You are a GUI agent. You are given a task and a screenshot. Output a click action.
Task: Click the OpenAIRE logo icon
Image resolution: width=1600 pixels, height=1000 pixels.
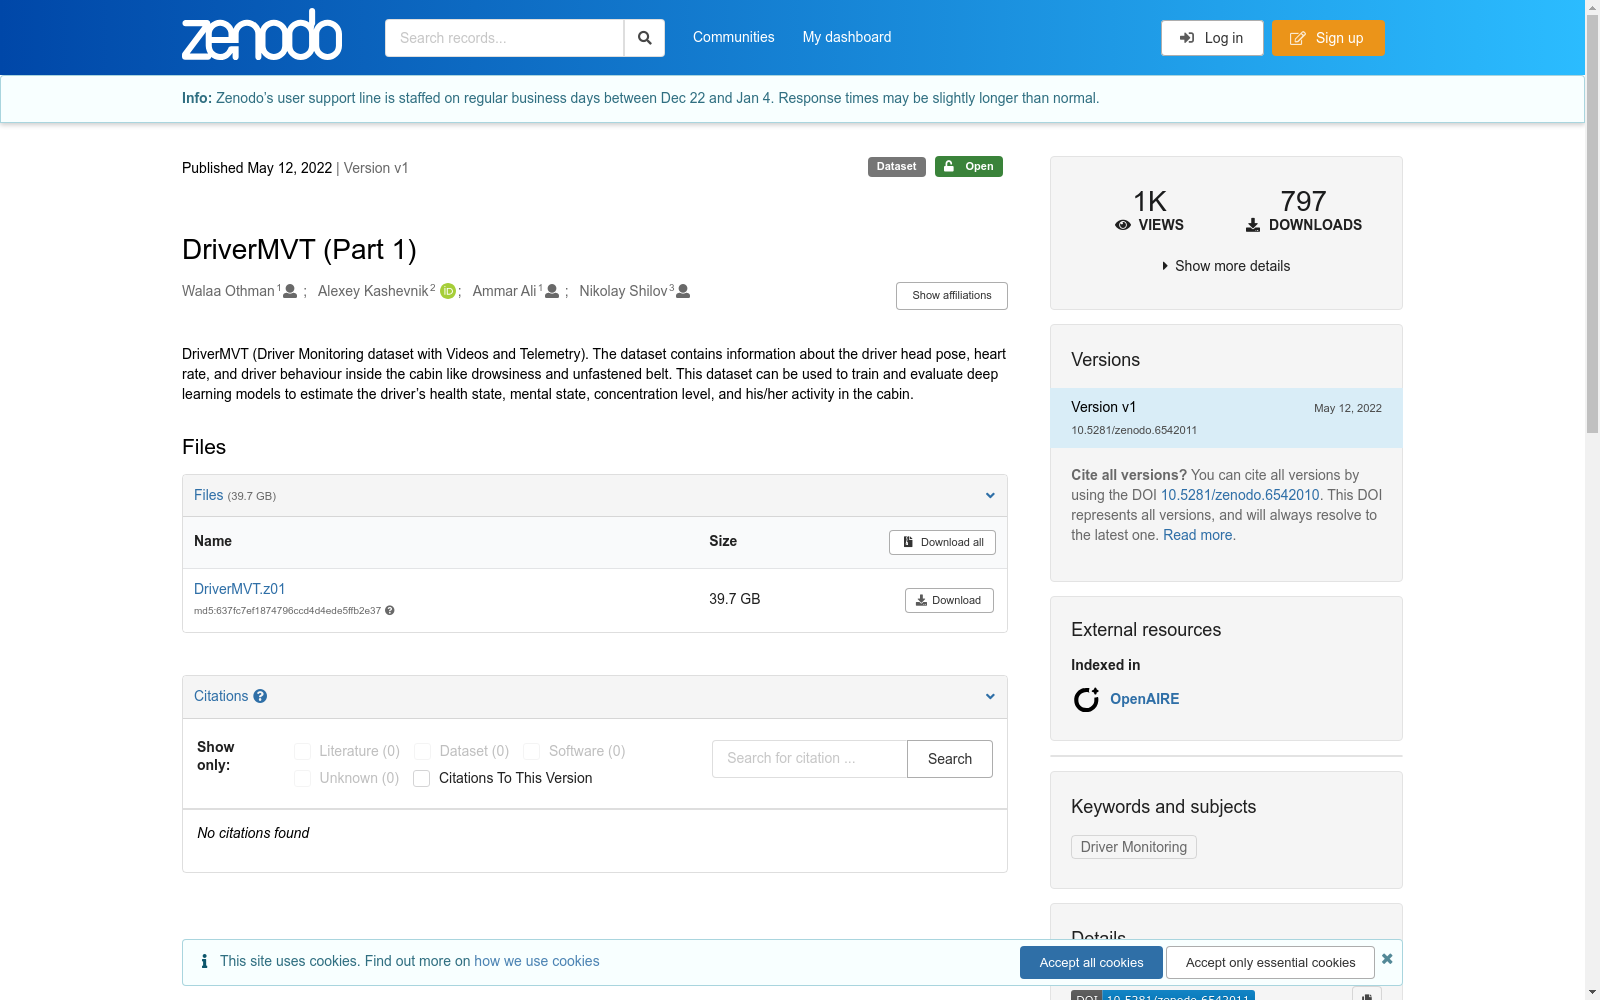[1086, 699]
